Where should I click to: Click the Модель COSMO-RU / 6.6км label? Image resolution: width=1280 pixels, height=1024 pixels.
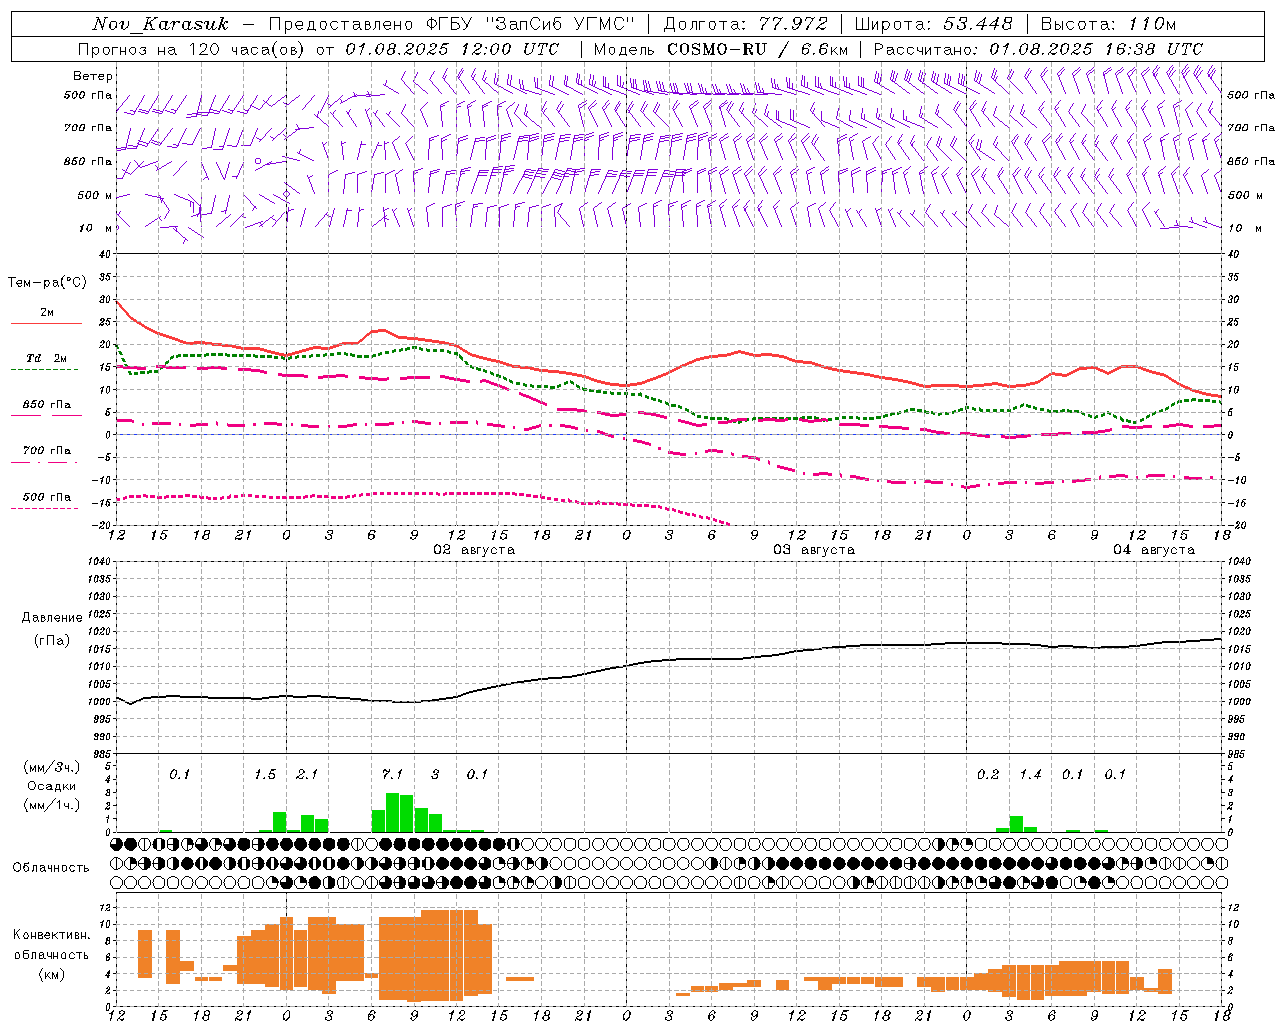pos(721,49)
